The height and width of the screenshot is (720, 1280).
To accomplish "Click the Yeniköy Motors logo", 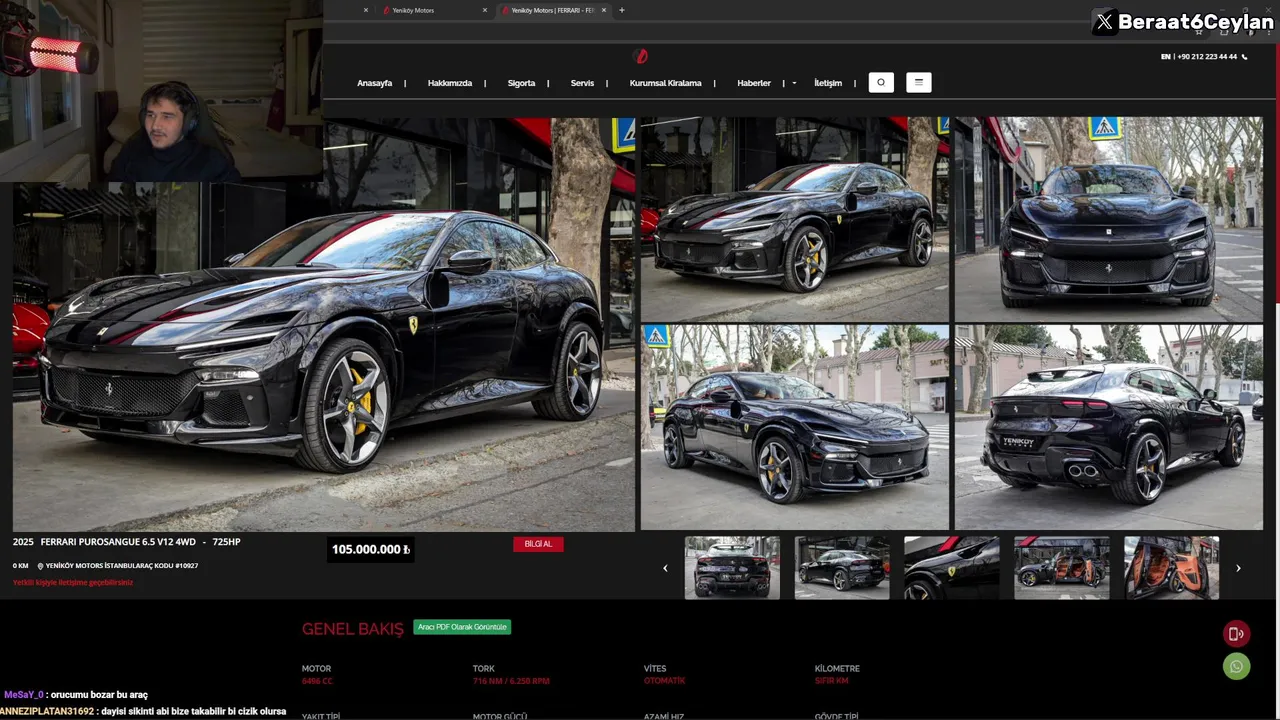I will (641, 56).
